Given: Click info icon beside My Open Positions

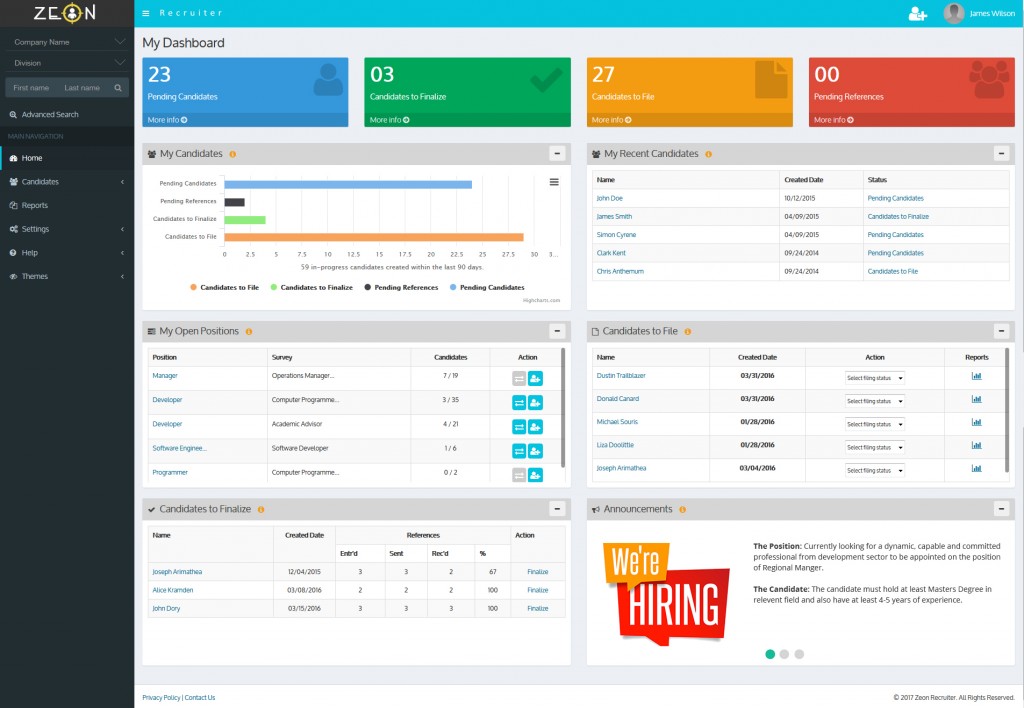Looking at the screenshot, I should point(249,332).
